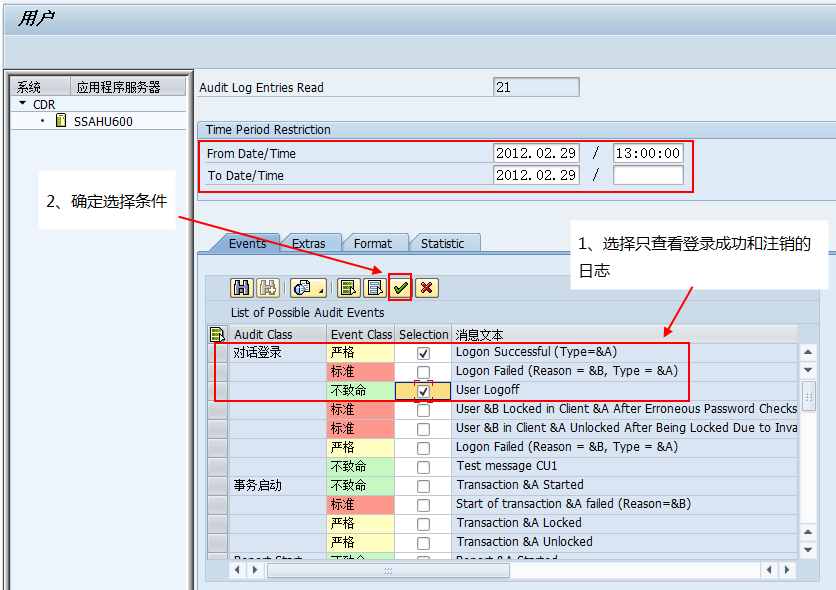
Task: Uncheck the Logon Successful selection checkbox
Action: 424,353
